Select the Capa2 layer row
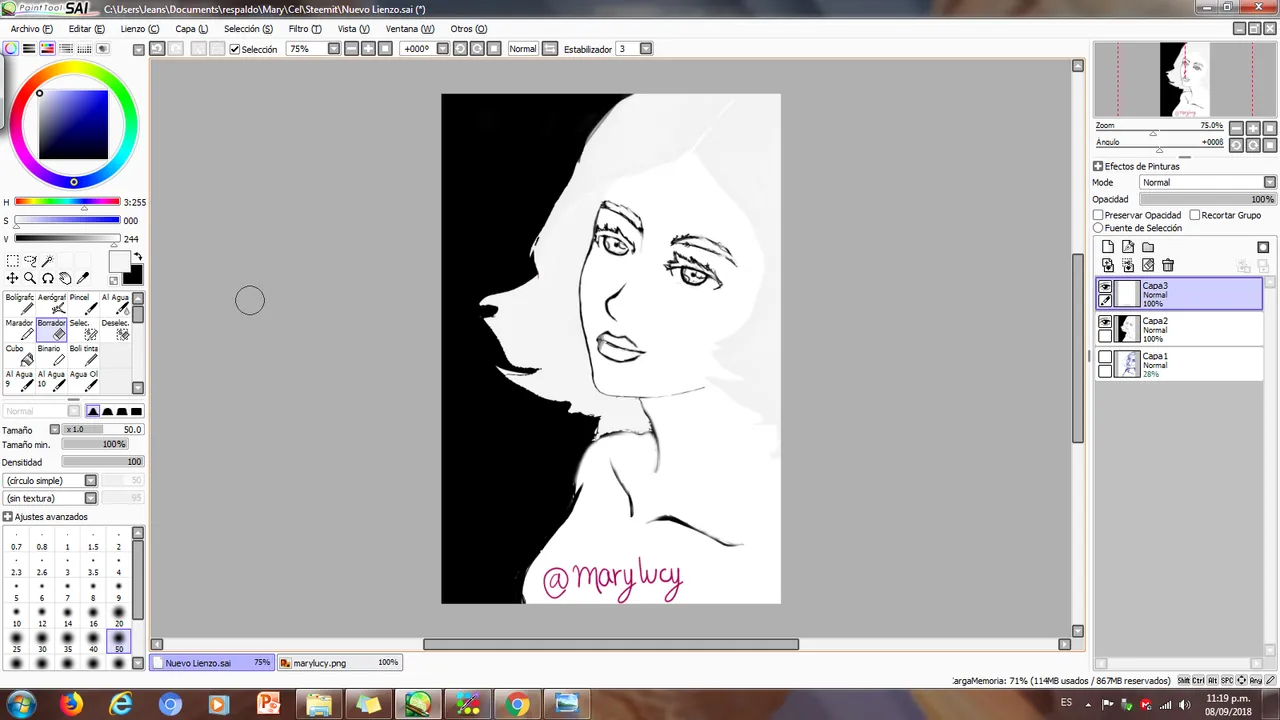 (x=1180, y=330)
